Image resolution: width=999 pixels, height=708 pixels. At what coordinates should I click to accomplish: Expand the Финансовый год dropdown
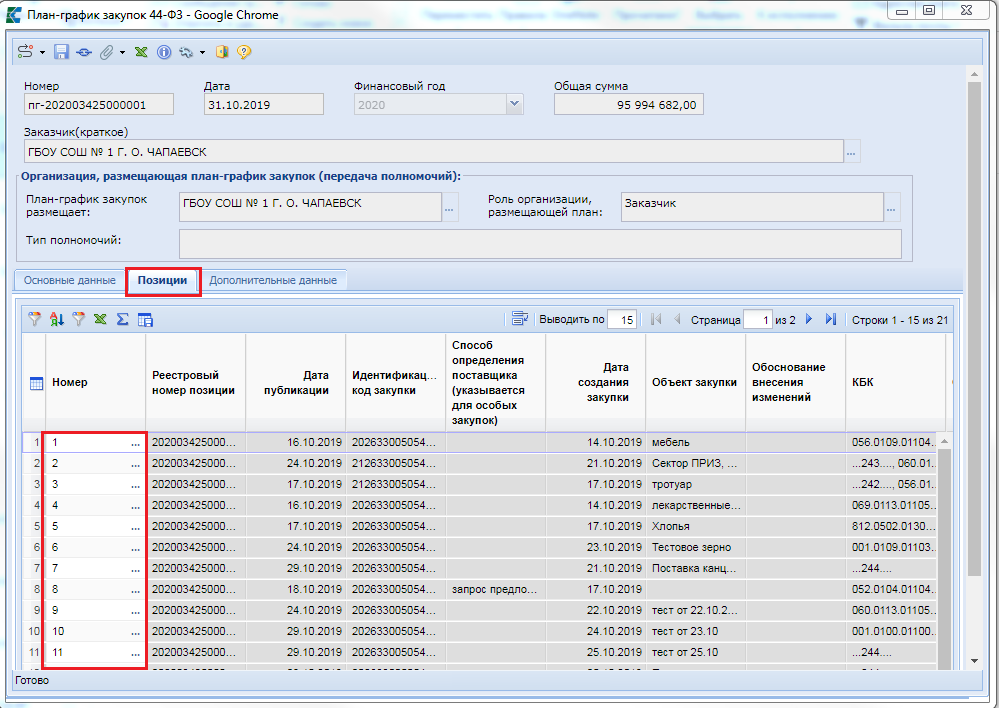pos(514,104)
